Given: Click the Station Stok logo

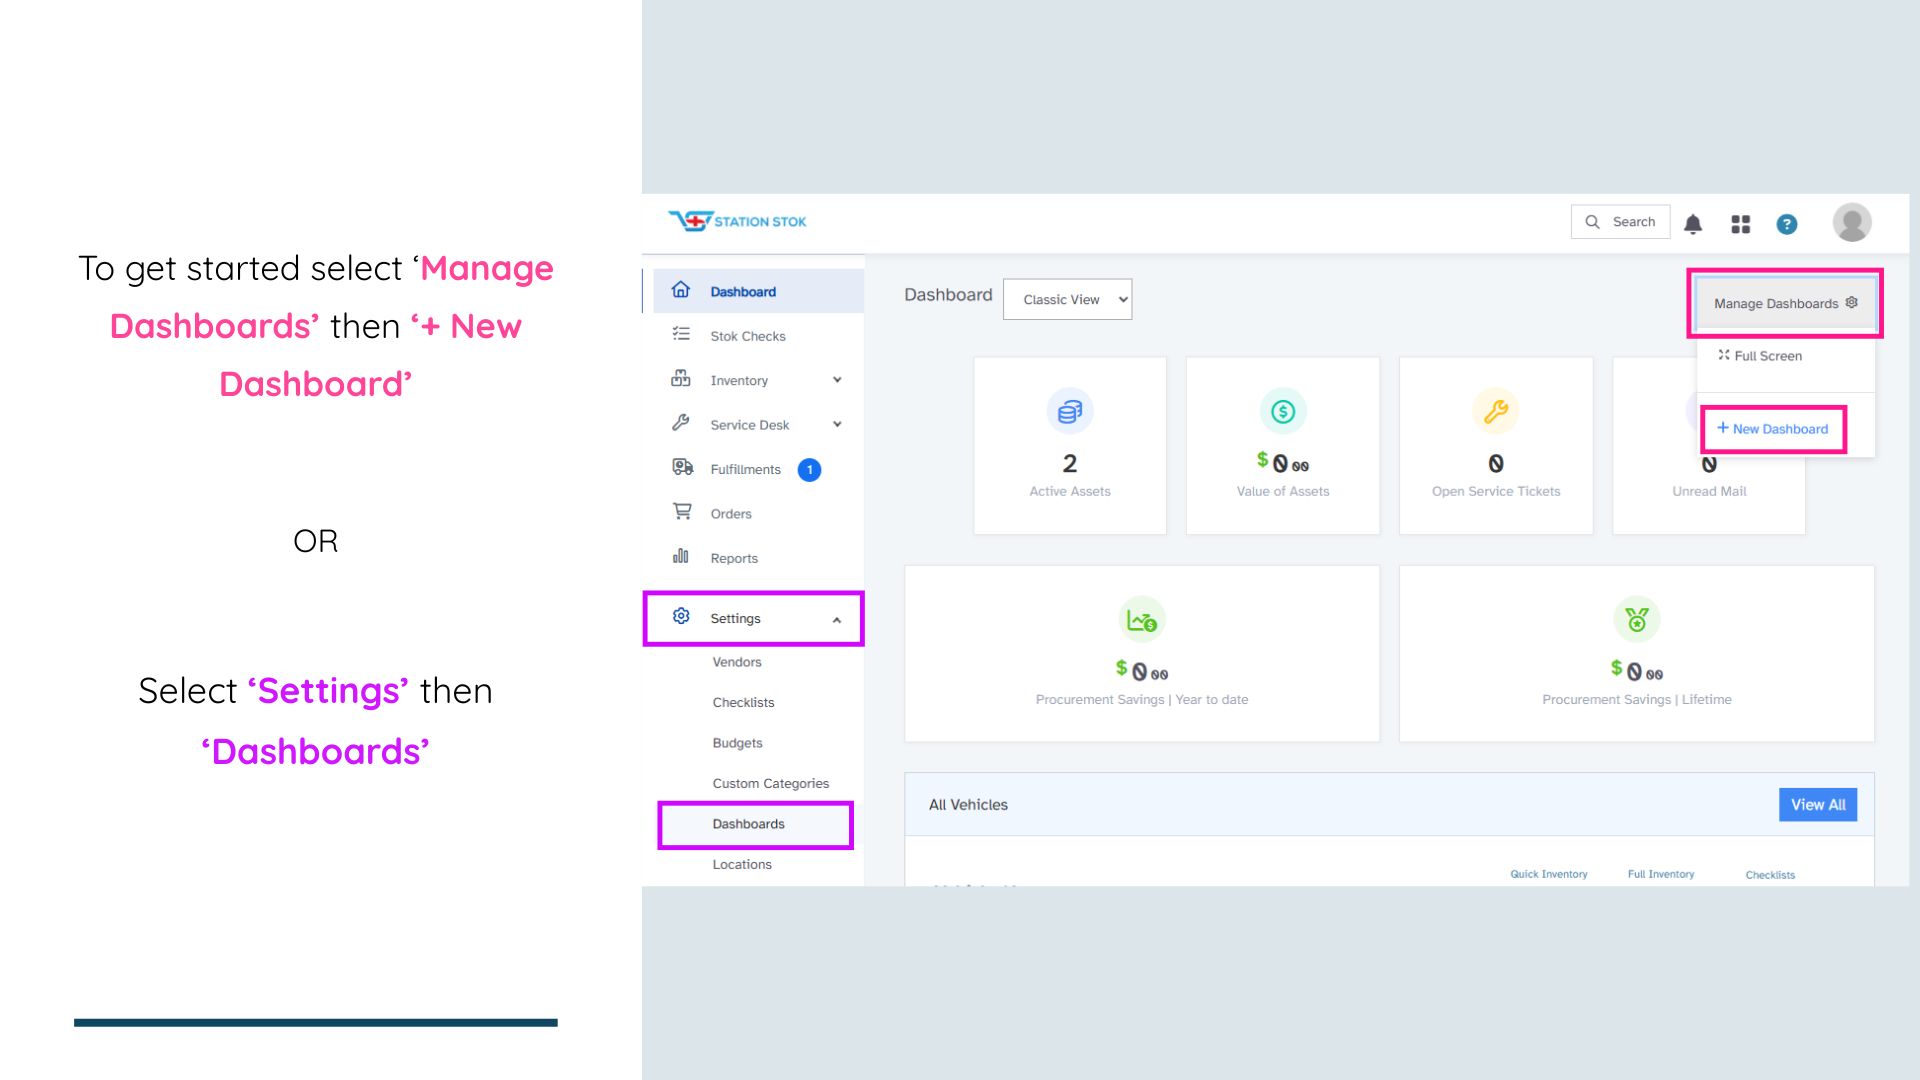Looking at the screenshot, I should coord(738,221).
